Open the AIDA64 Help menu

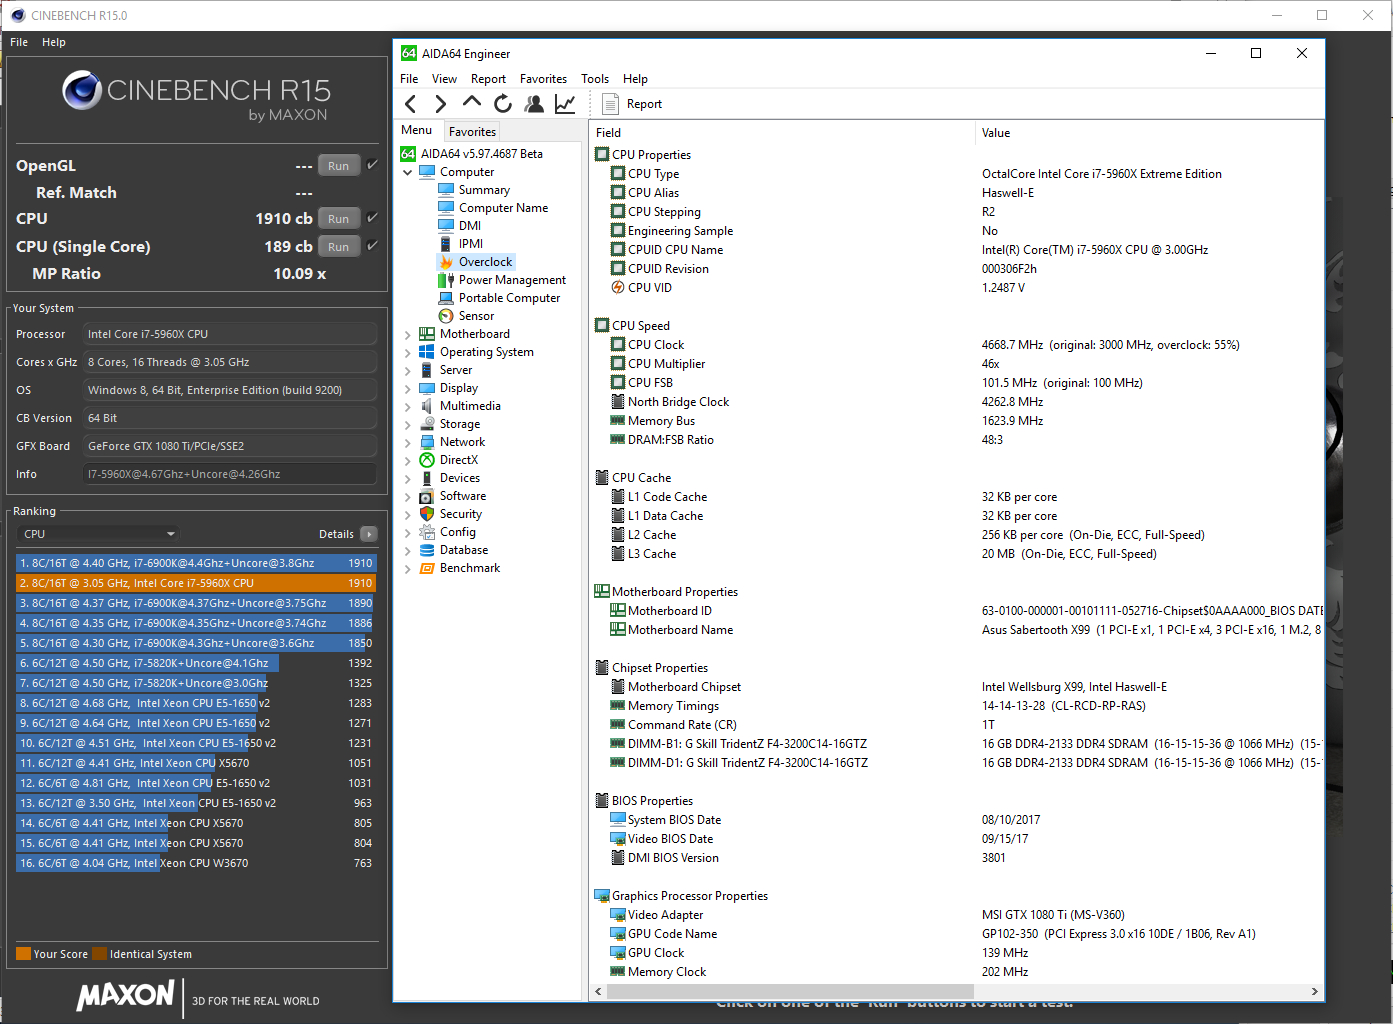pos(635,79)
